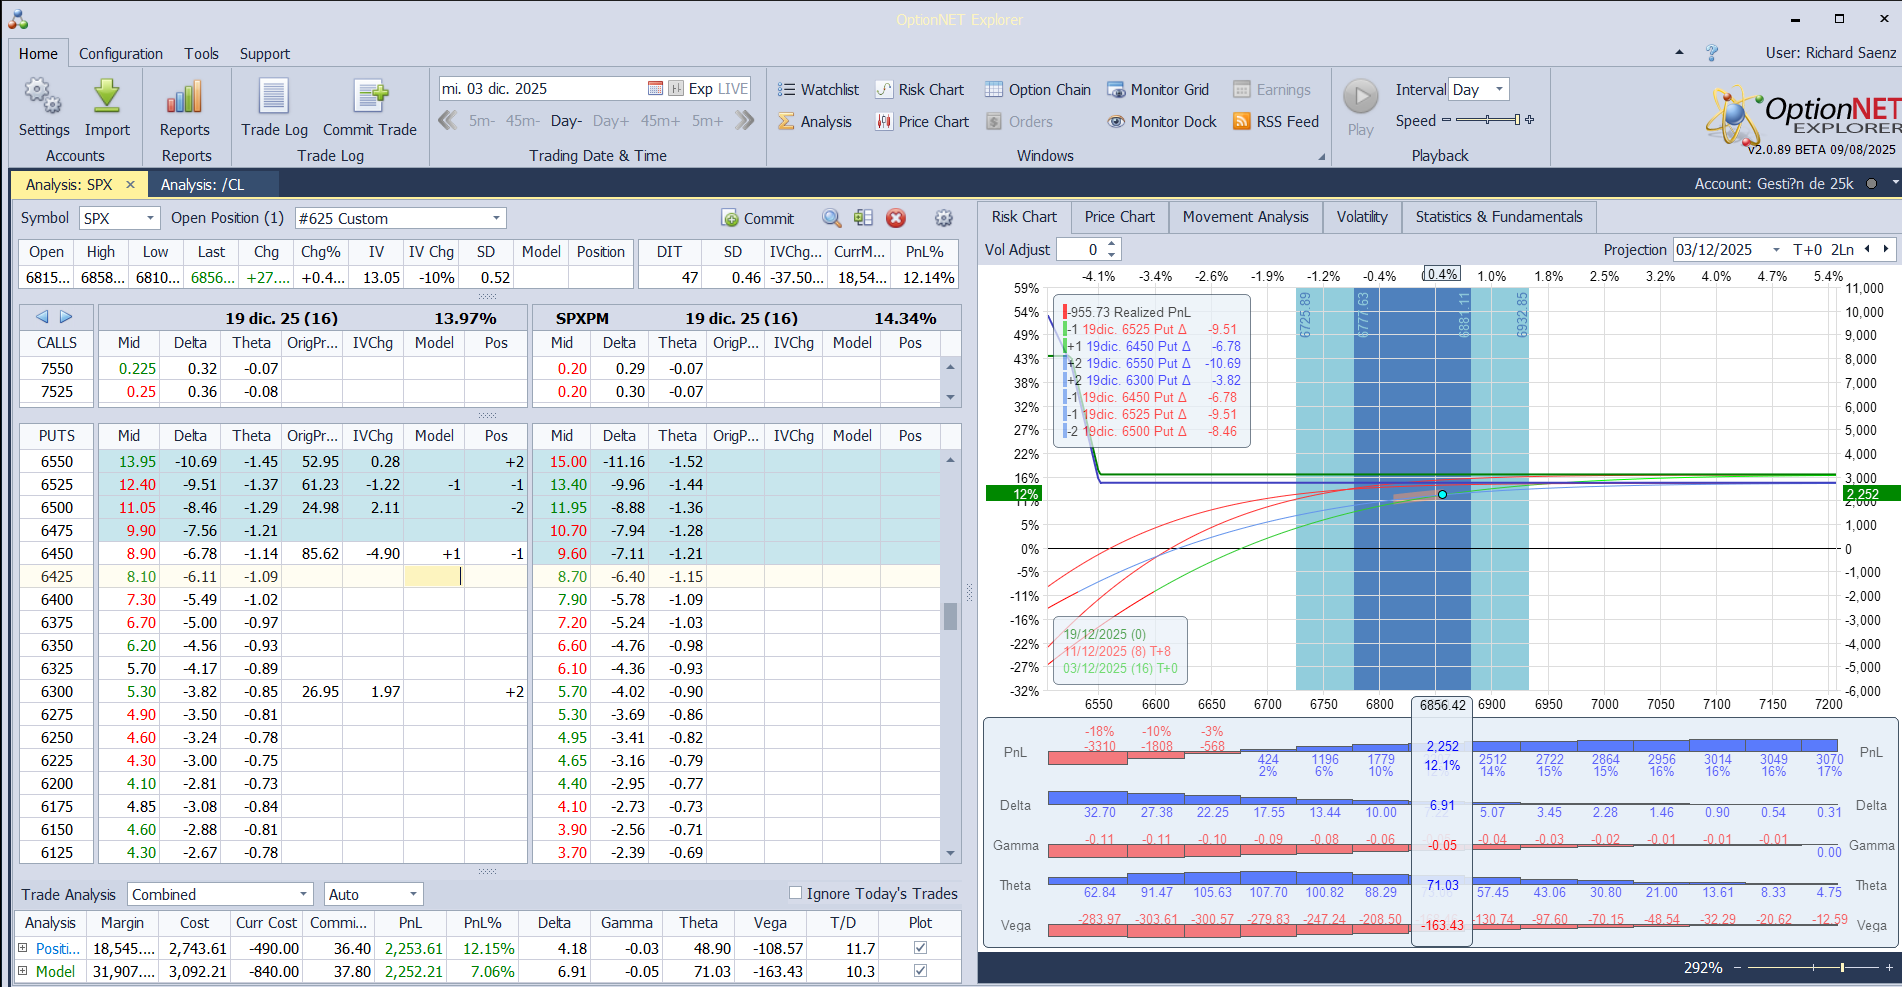This screenshot has width=1902, height=987.
Task: Open the Home ribbon tab
Action: click(x=38, y=54)
